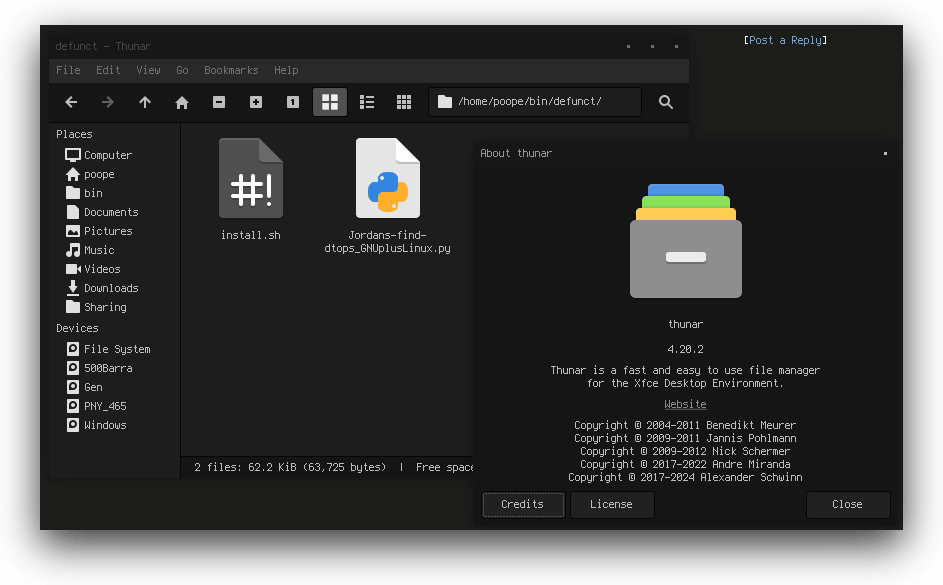This screenshot has width=943, height=585.
Task: Click the folder icon in the location bar
Action: coord(444,102)
